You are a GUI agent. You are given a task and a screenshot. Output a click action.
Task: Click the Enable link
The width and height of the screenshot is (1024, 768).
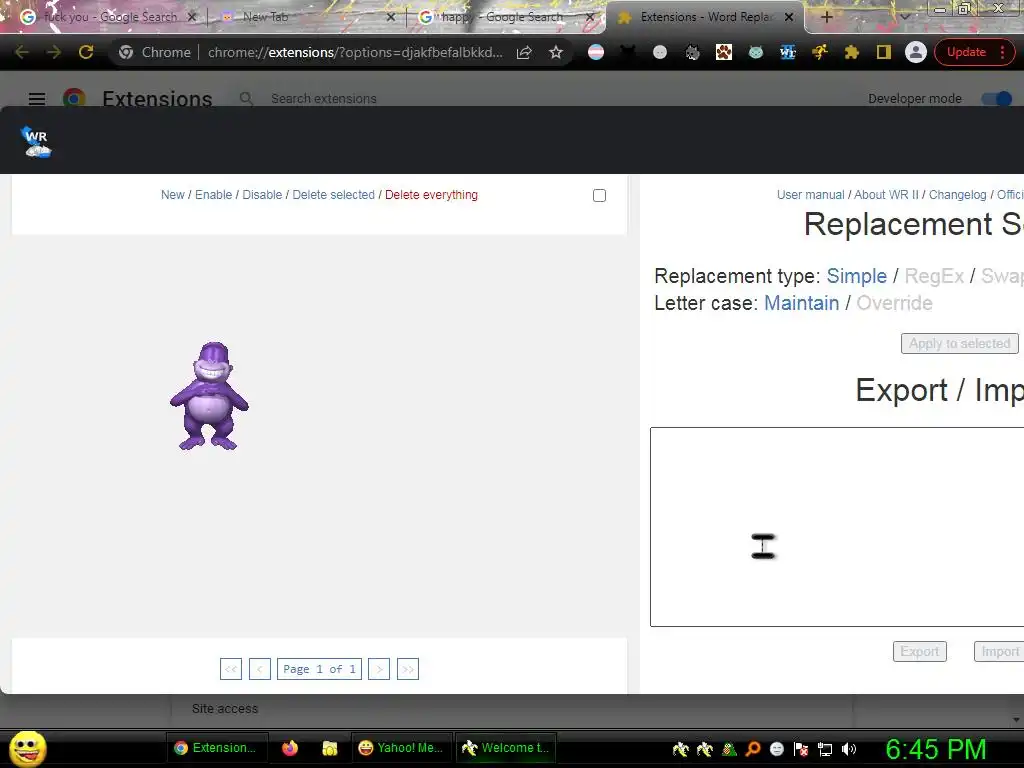tap(214, 195)
